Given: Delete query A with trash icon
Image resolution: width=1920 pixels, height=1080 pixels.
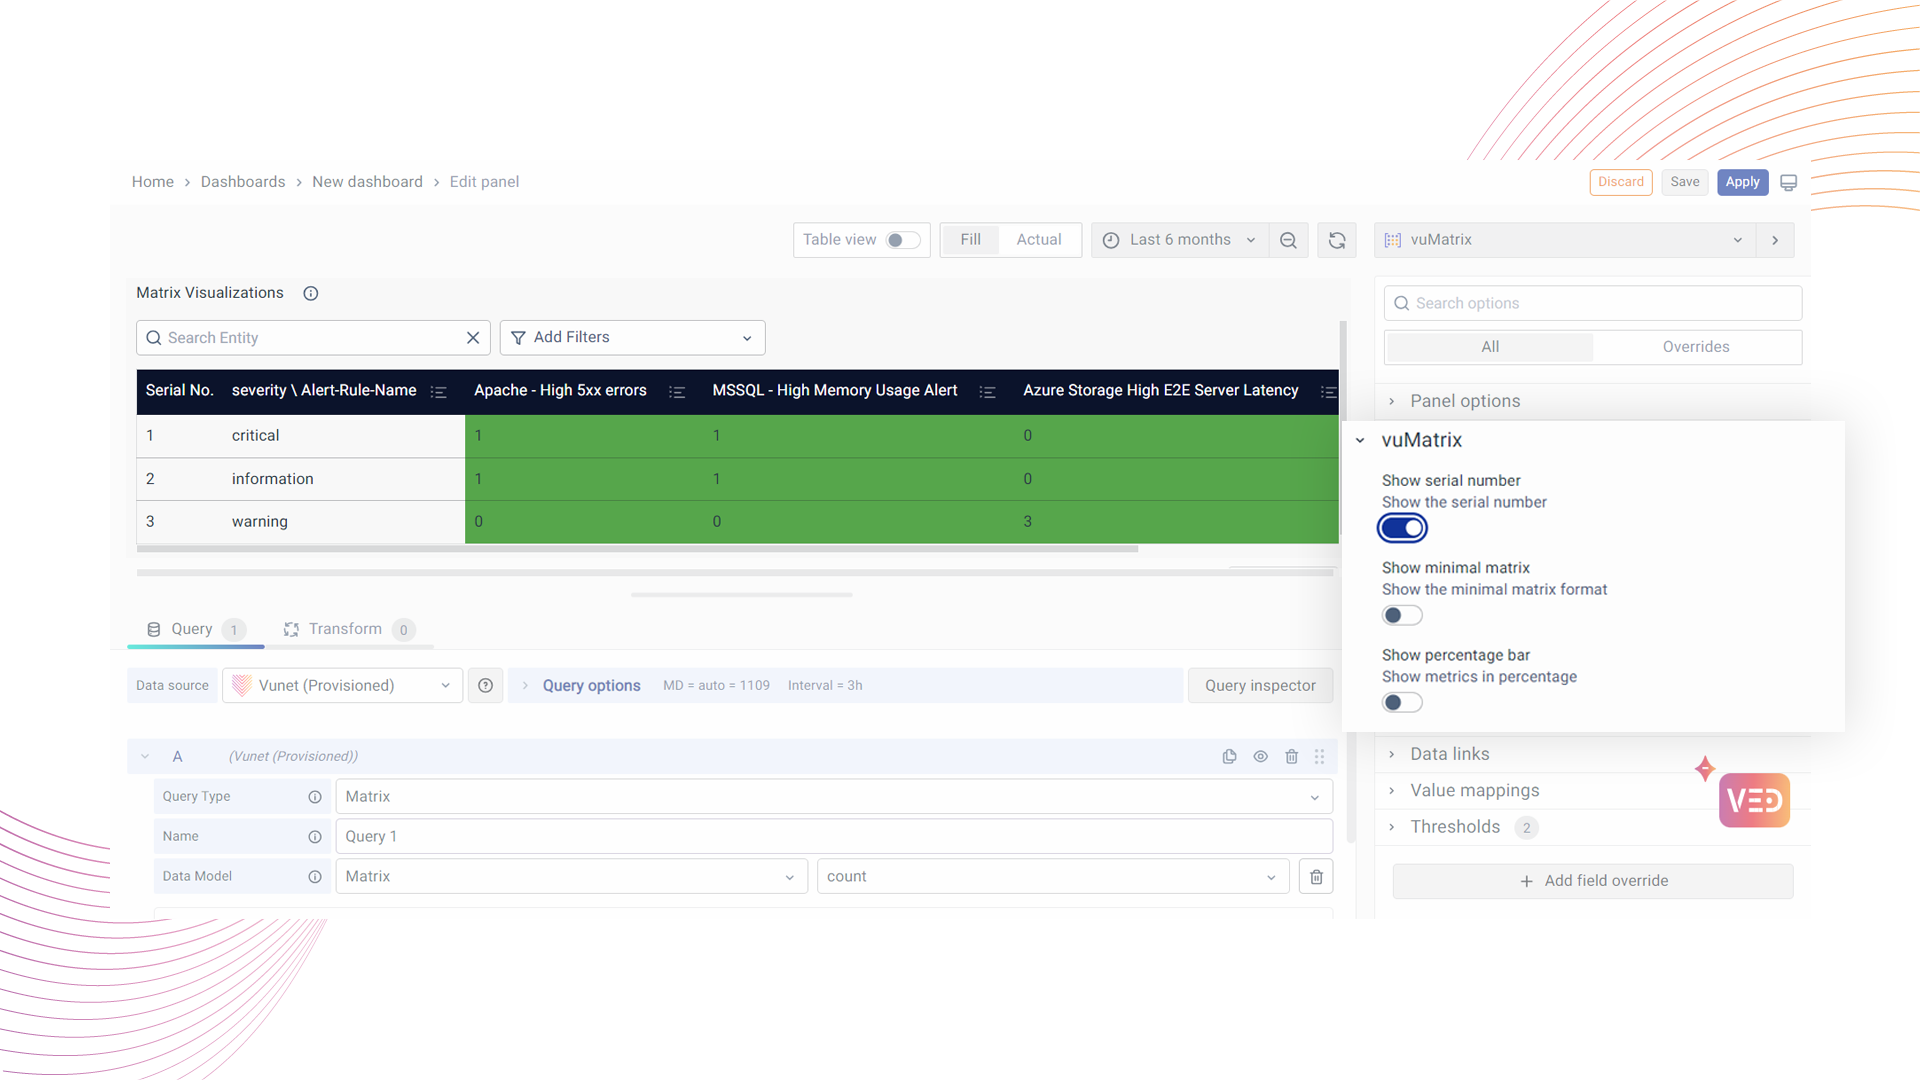Looking at the screenshot, I should [1291, 756].
